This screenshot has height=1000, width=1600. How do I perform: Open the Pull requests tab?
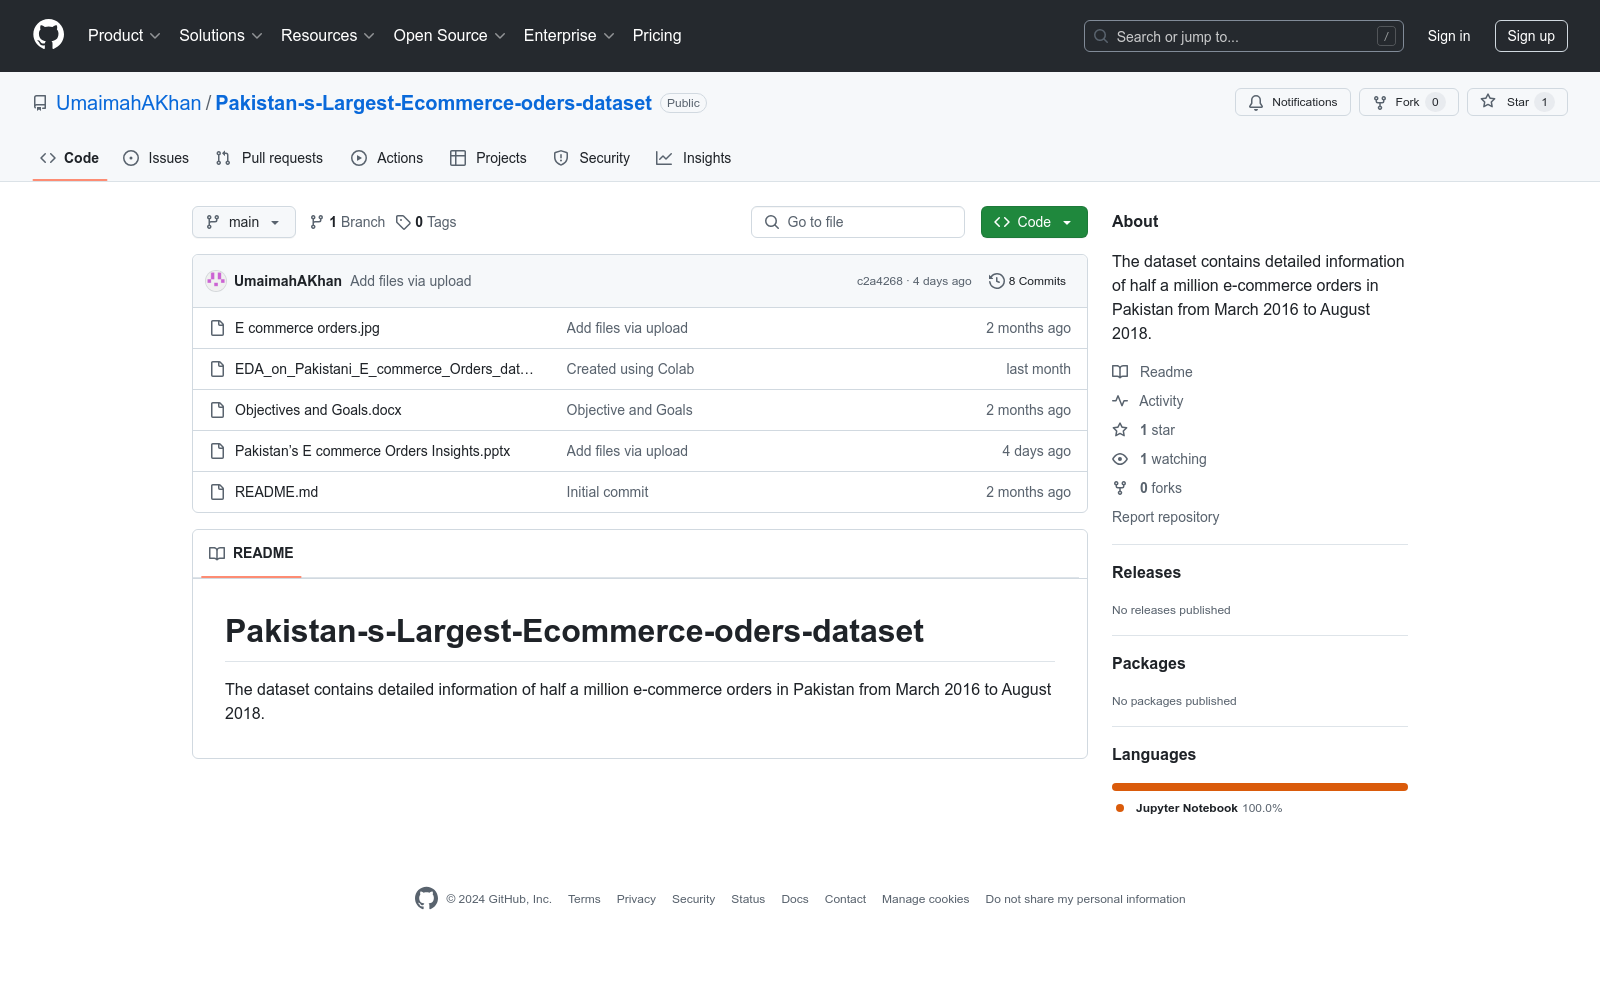pyautogui.click(x=269, y=158)
